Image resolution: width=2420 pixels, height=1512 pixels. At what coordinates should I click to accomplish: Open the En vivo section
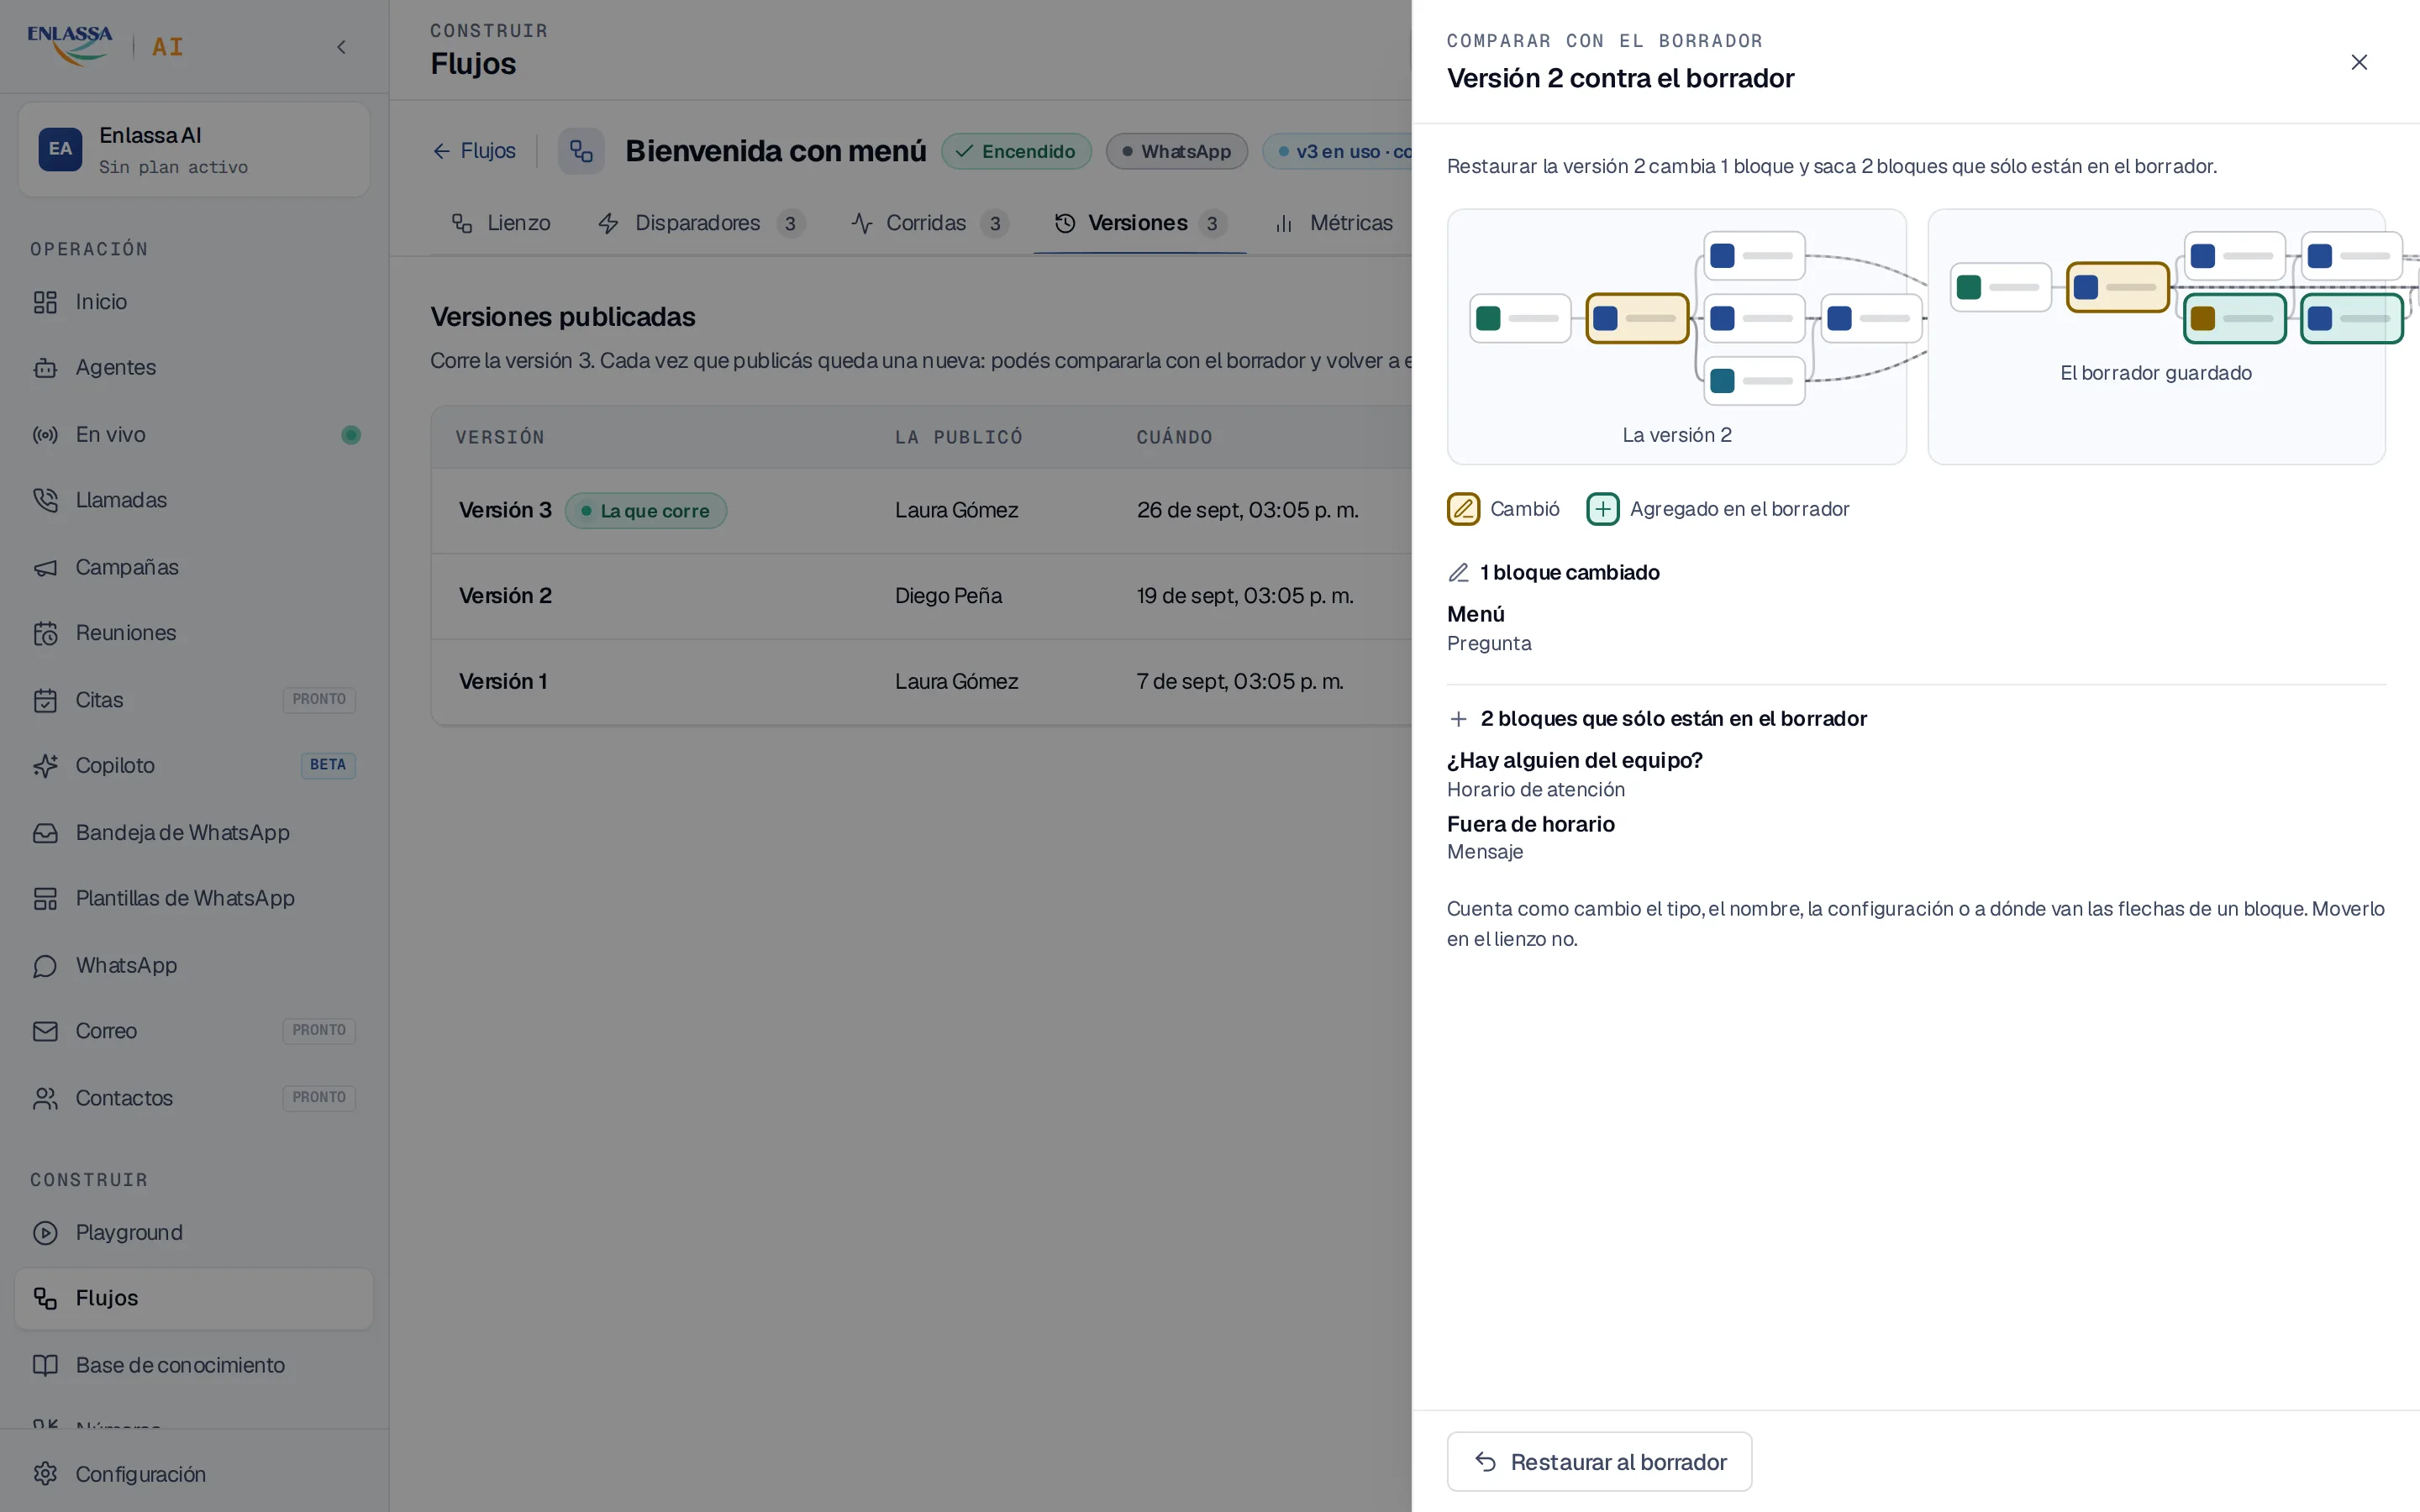point(194,434)
